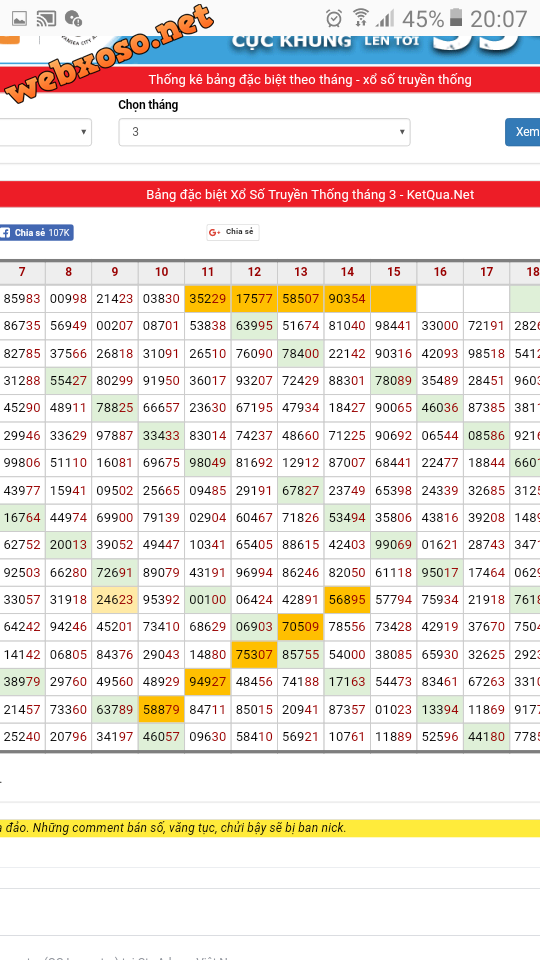The image size is (540, 960).
Task: Open the webxoso.net watermark logo
Action: pyautogui.click(x=110, y=55)
